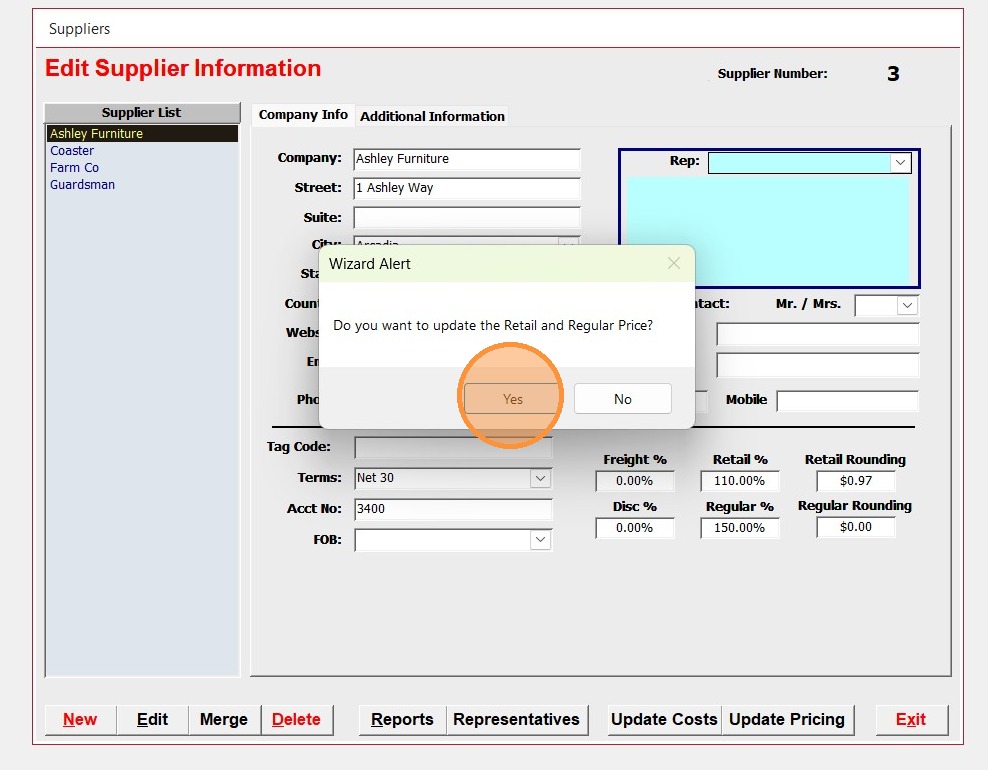The image size is (988, 770).
Task: Click the New supplier button
Action: 80,719
